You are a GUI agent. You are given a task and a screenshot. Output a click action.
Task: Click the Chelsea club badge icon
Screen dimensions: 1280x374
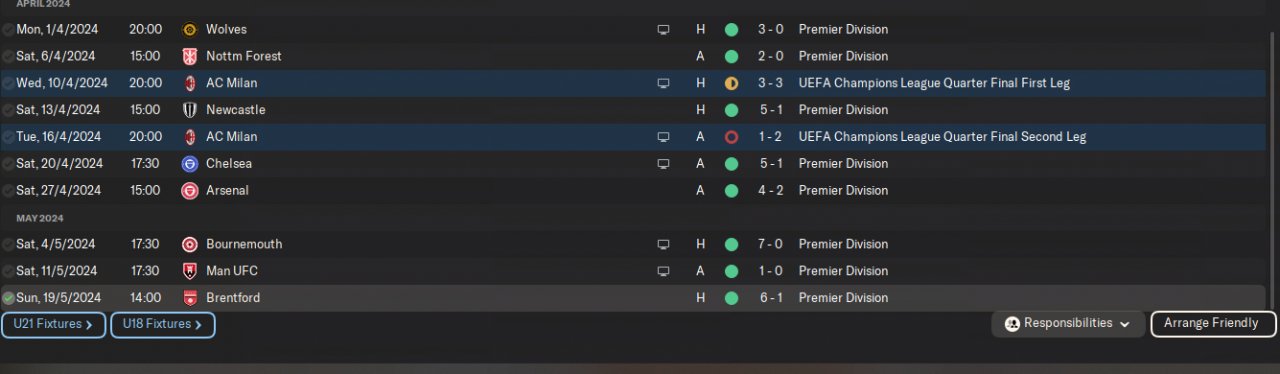(190, 164)
